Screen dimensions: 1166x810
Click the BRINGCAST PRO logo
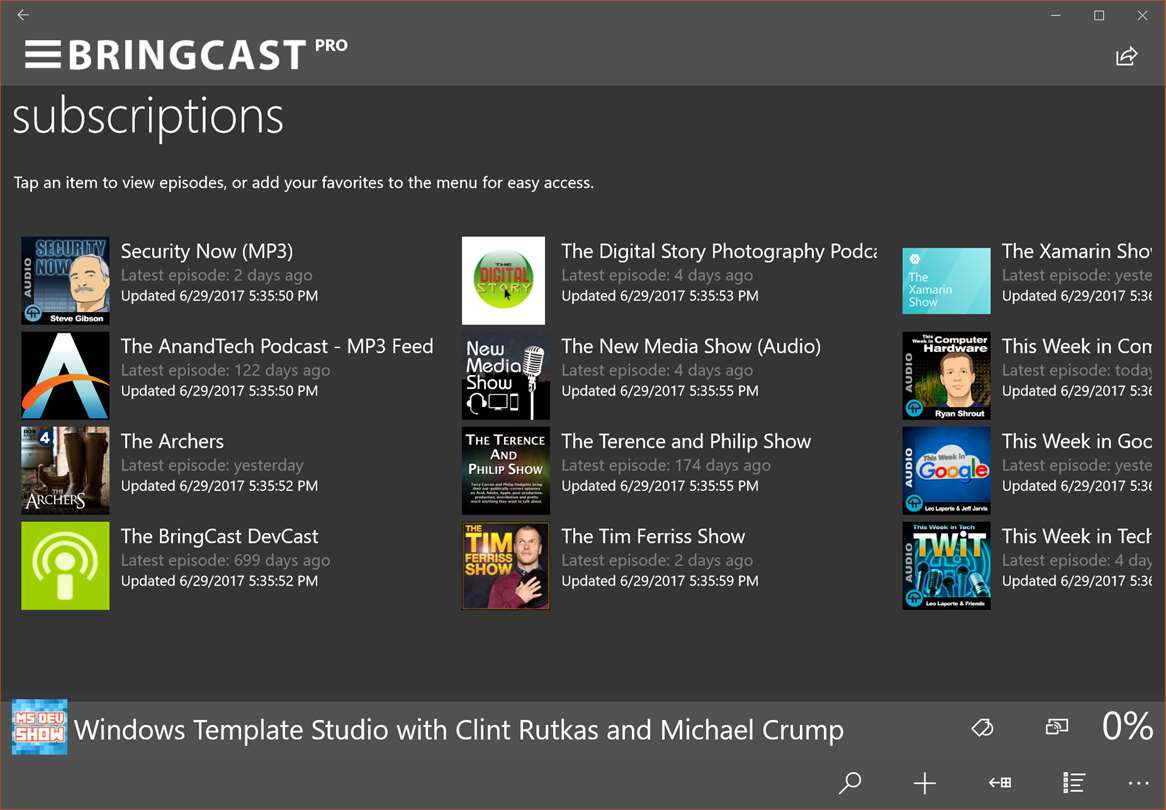[x=207, y=54]
